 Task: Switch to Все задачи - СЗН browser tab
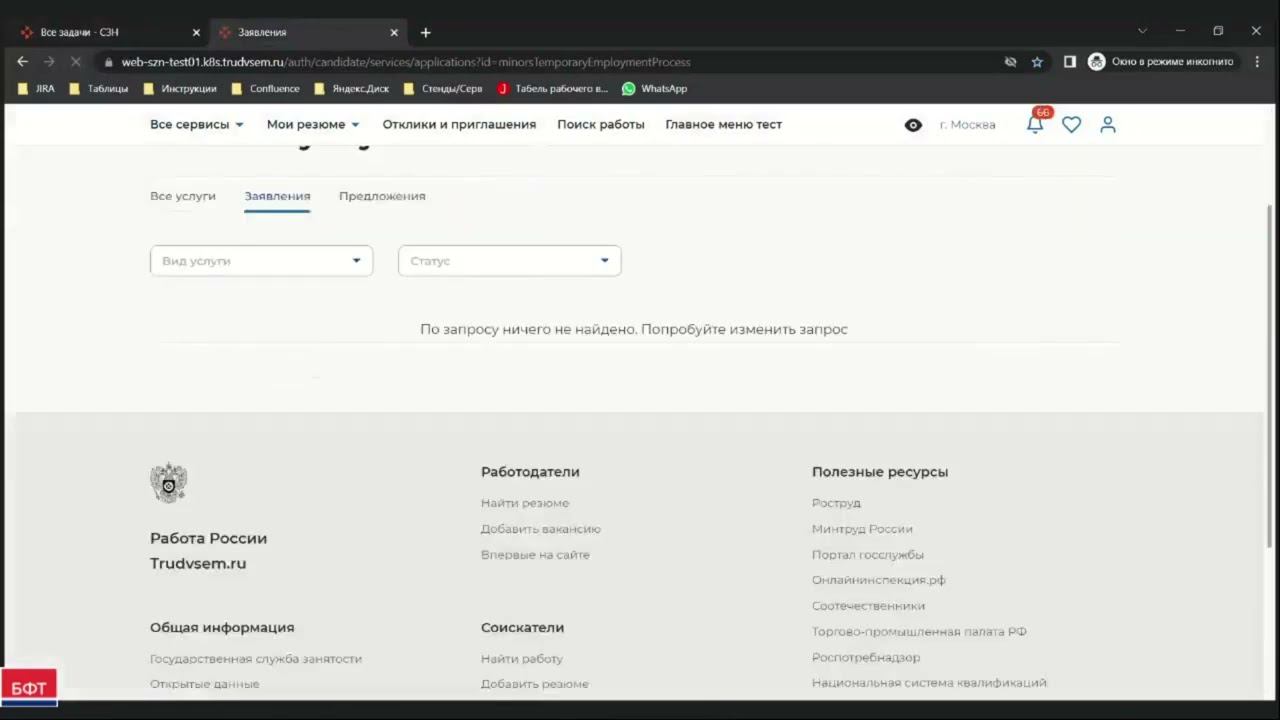pos(108,32)
